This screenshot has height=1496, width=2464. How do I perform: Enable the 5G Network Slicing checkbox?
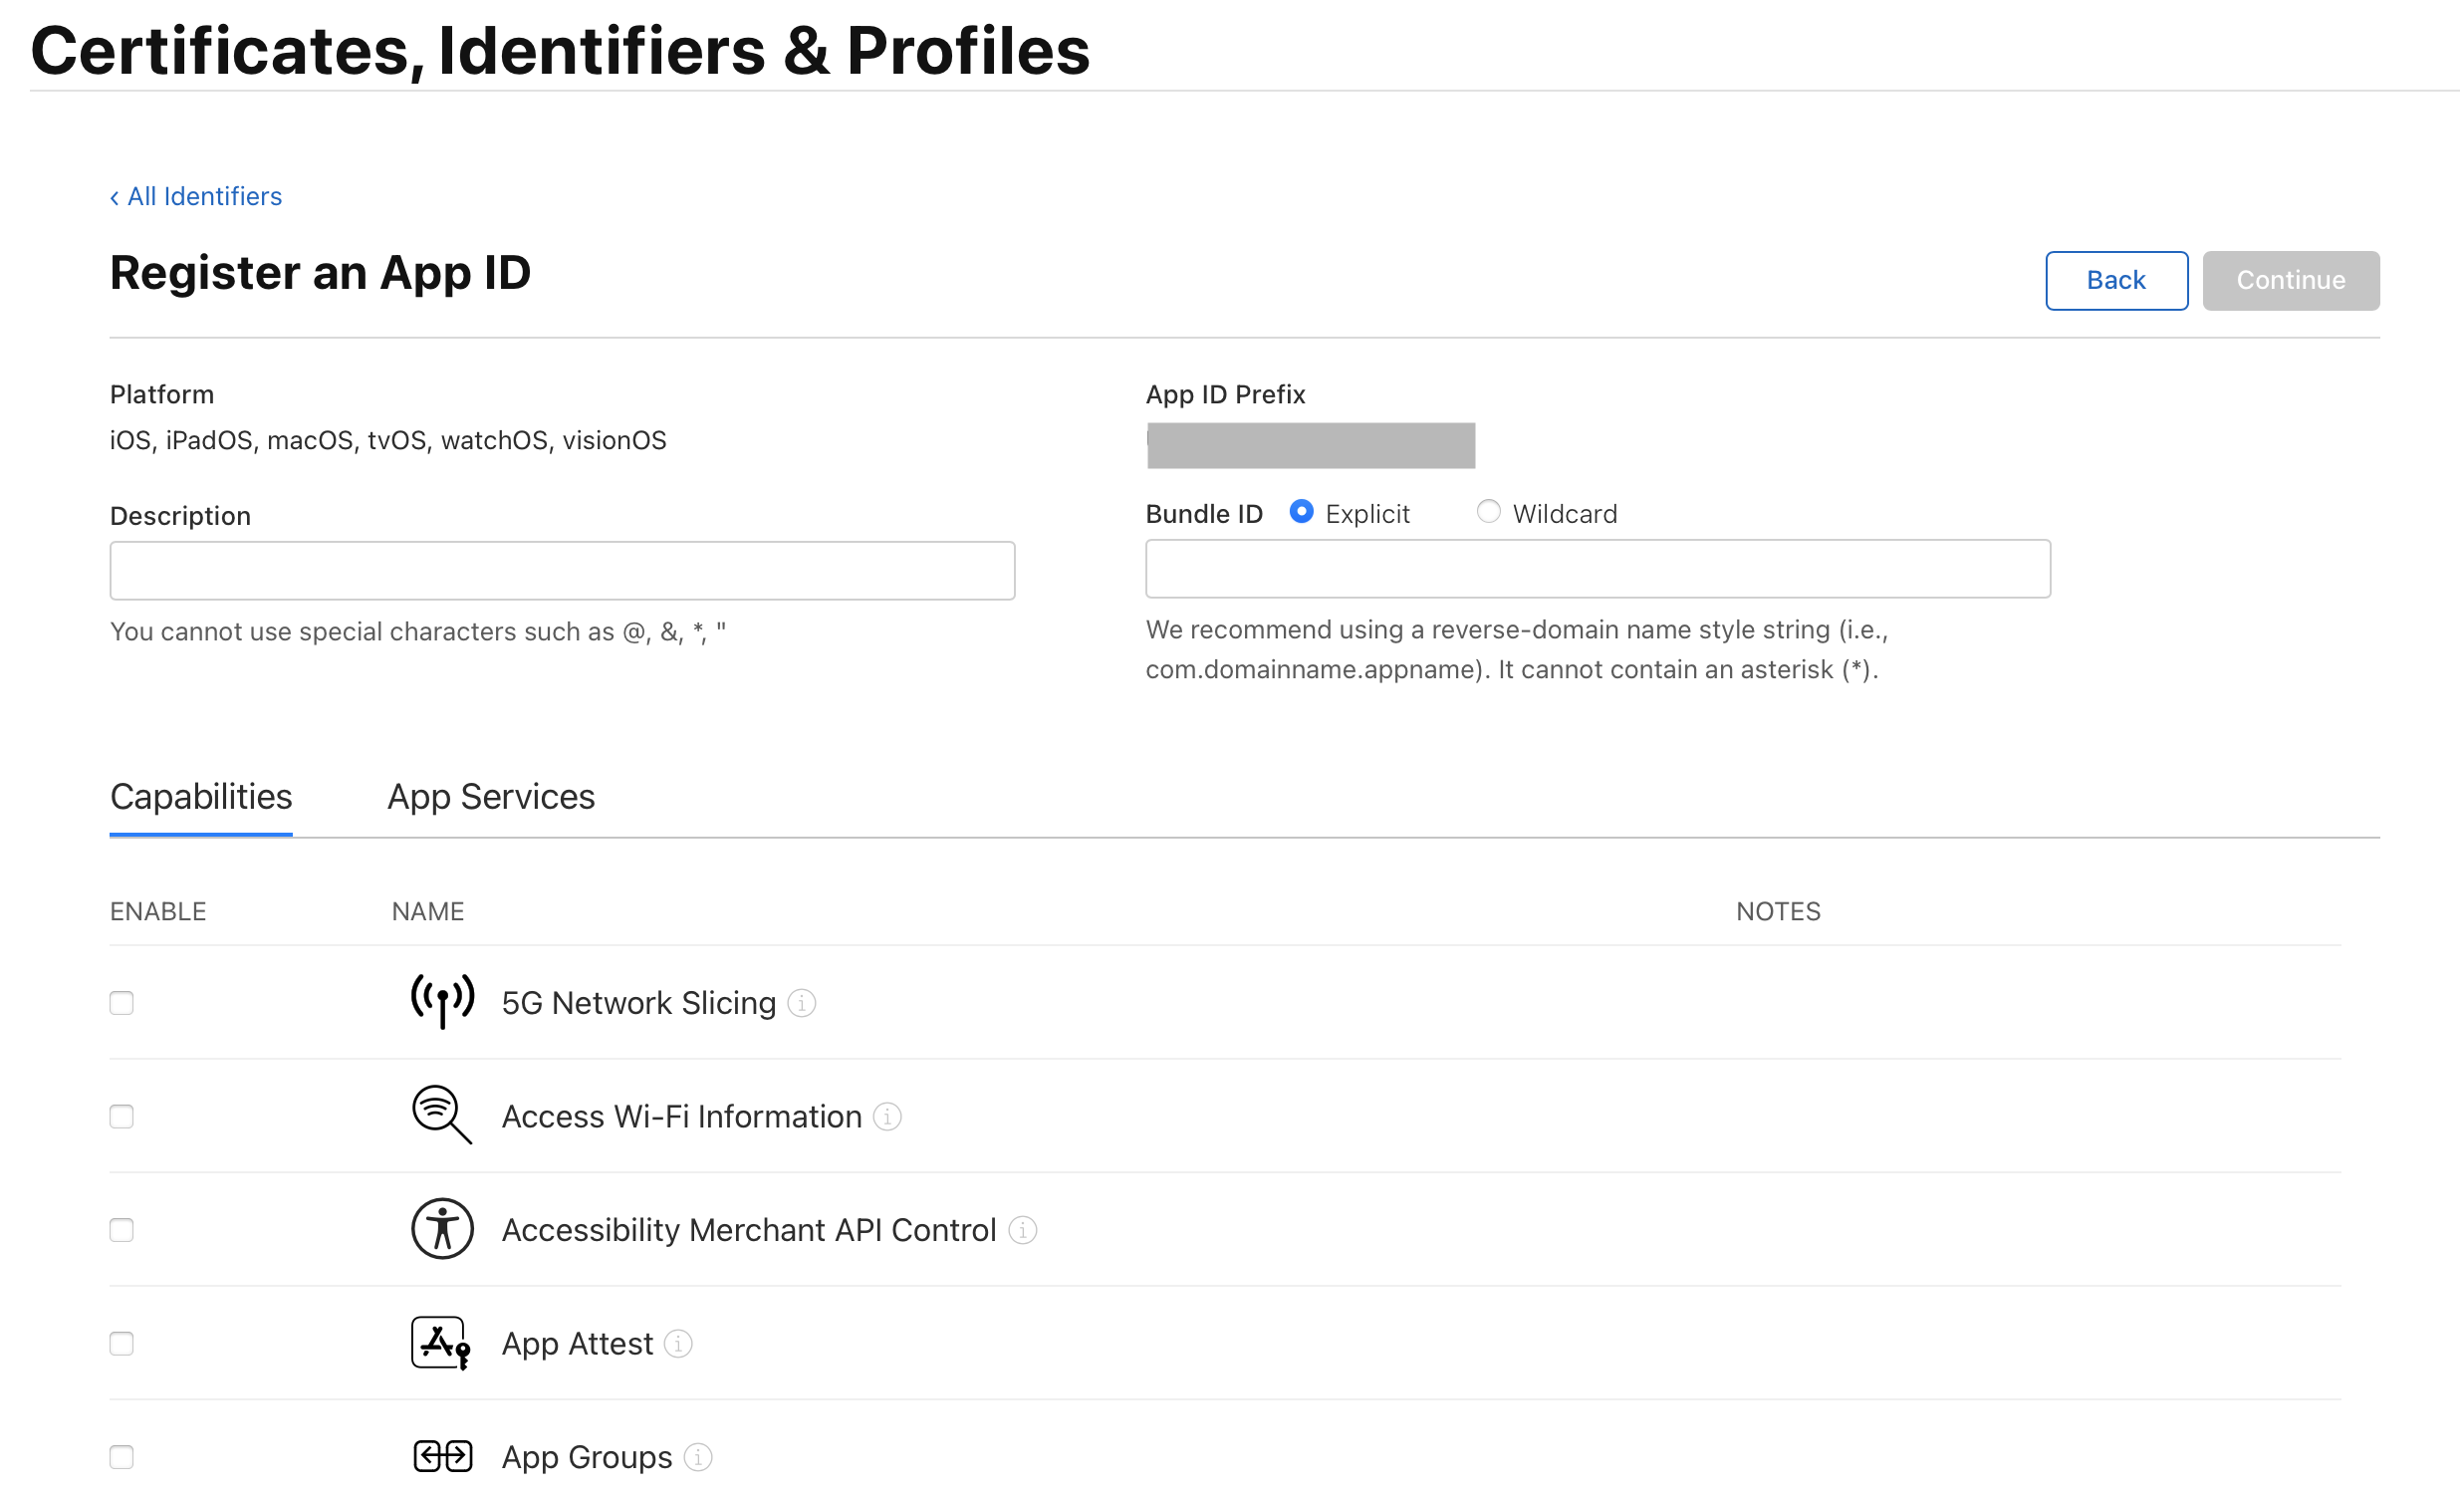122,1002
